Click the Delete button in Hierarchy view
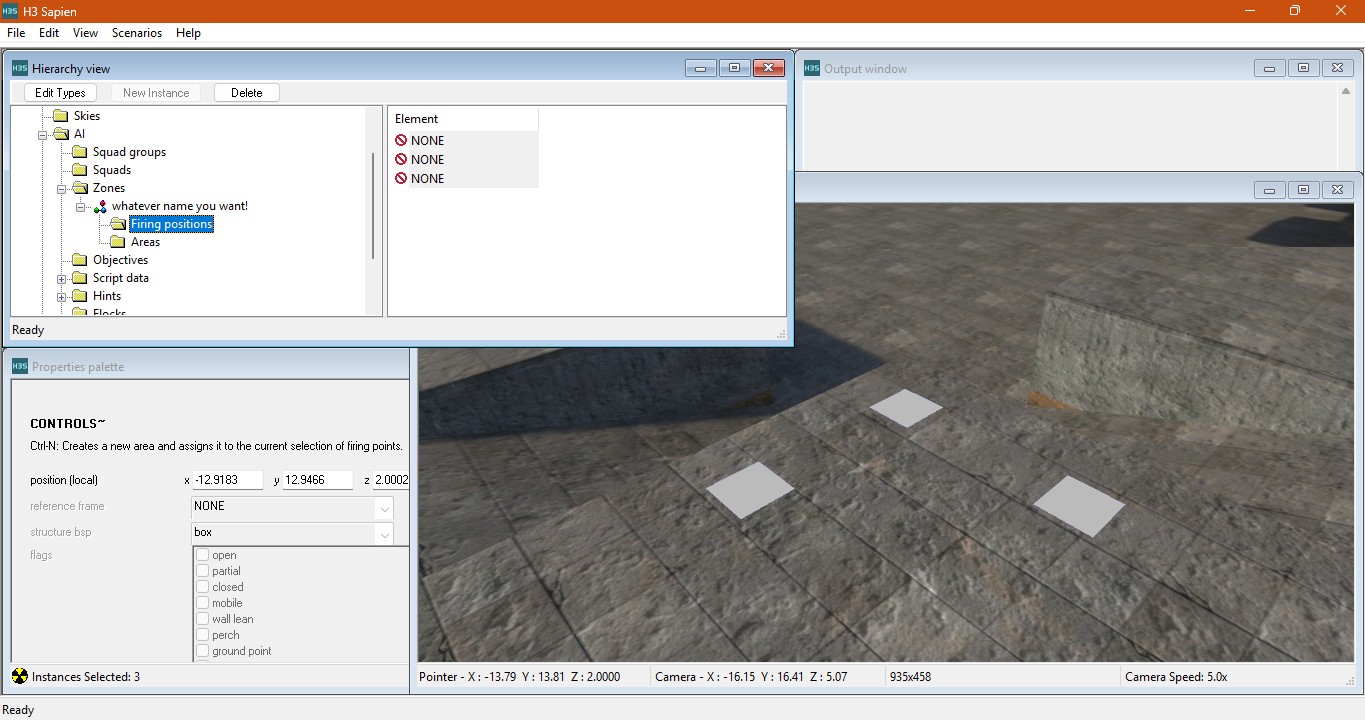The width and height of the screenshot is (1365, 720). coord(247,93)
